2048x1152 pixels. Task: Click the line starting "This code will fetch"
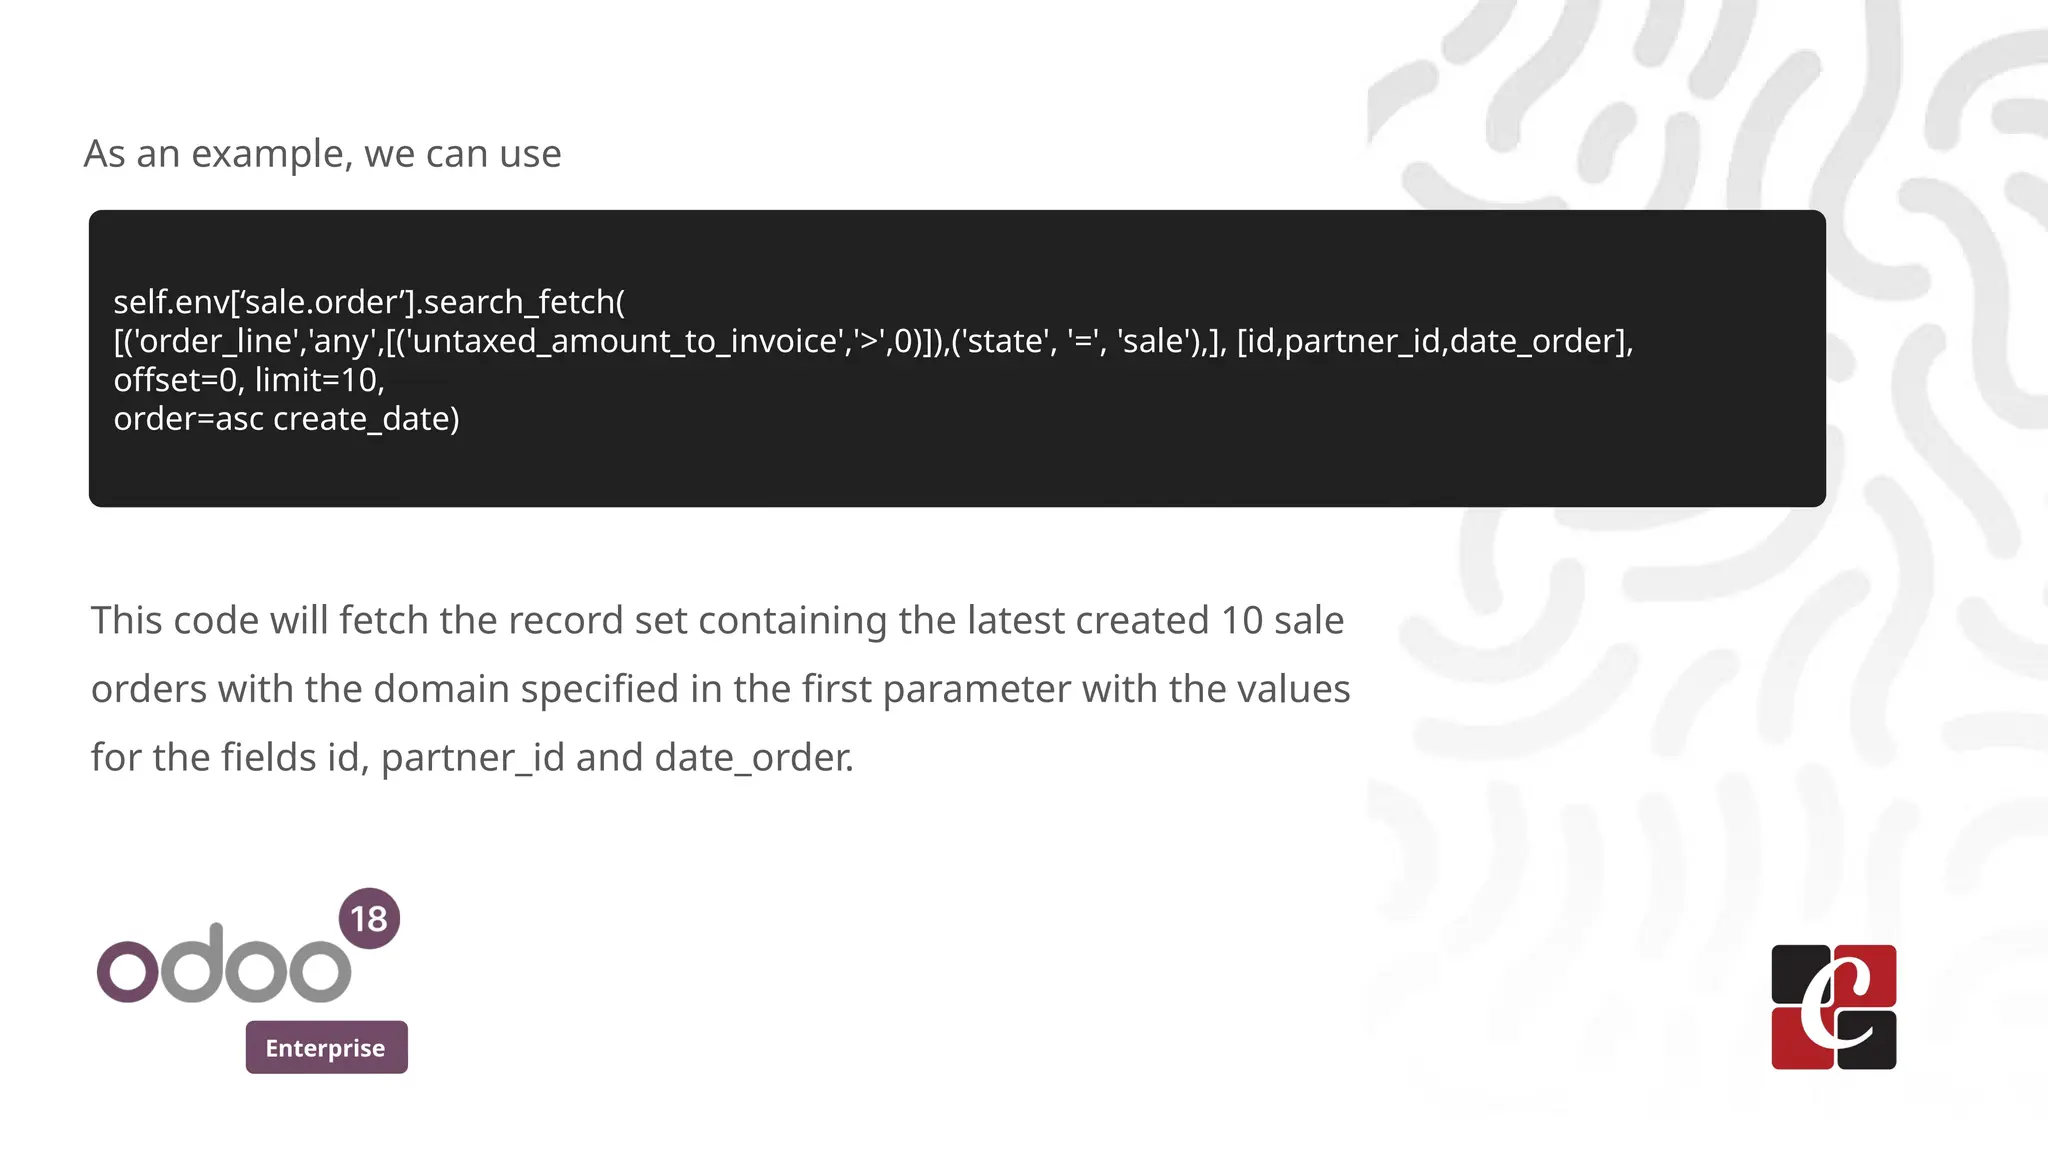(717, 621)
